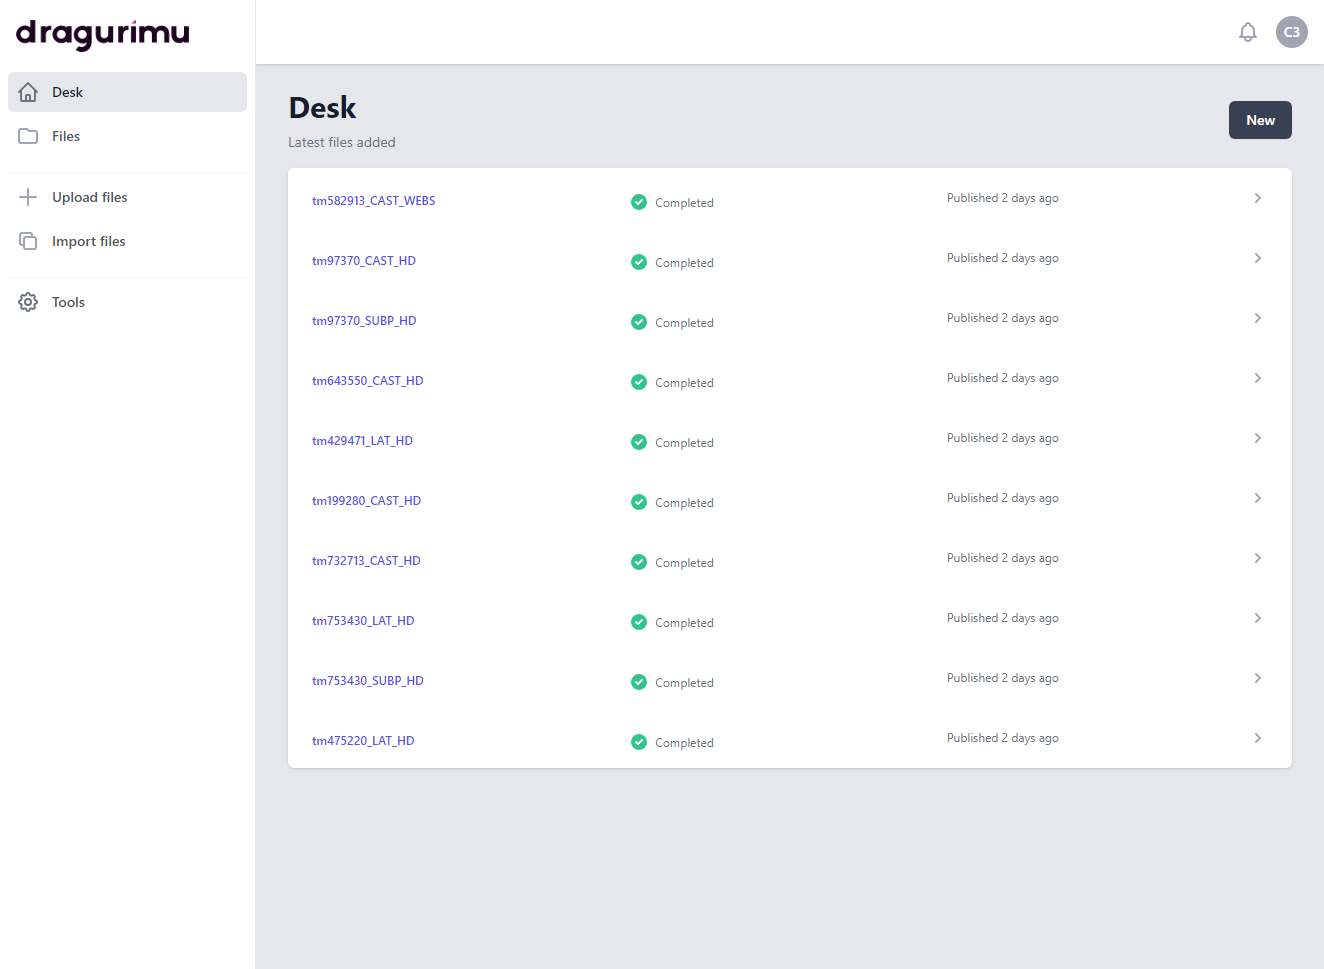Open the chevron for tm753430_SUBP_HD

(1257, 678)
